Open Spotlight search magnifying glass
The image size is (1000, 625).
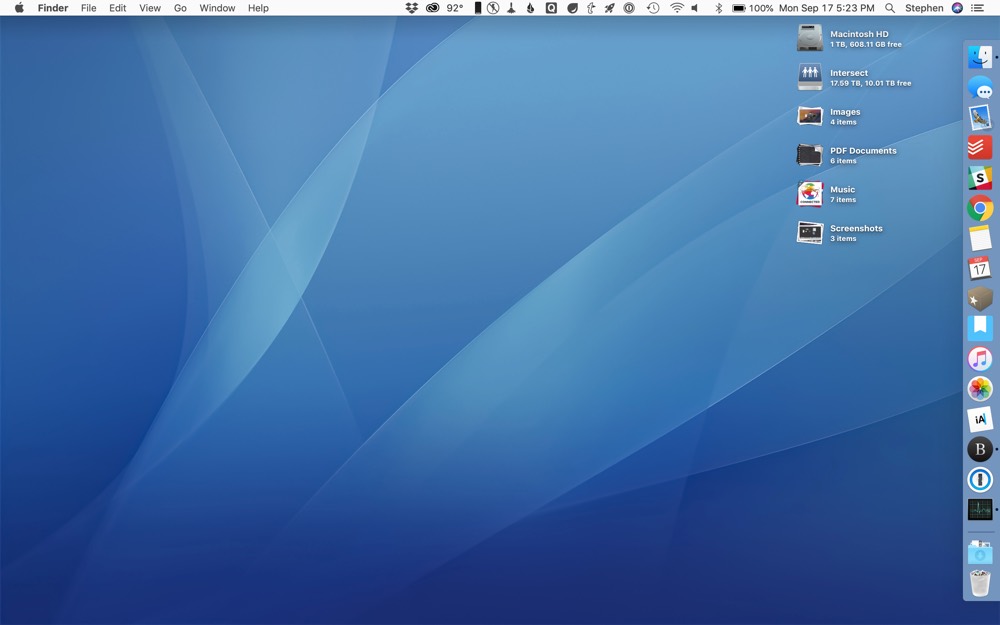point(890,8)
